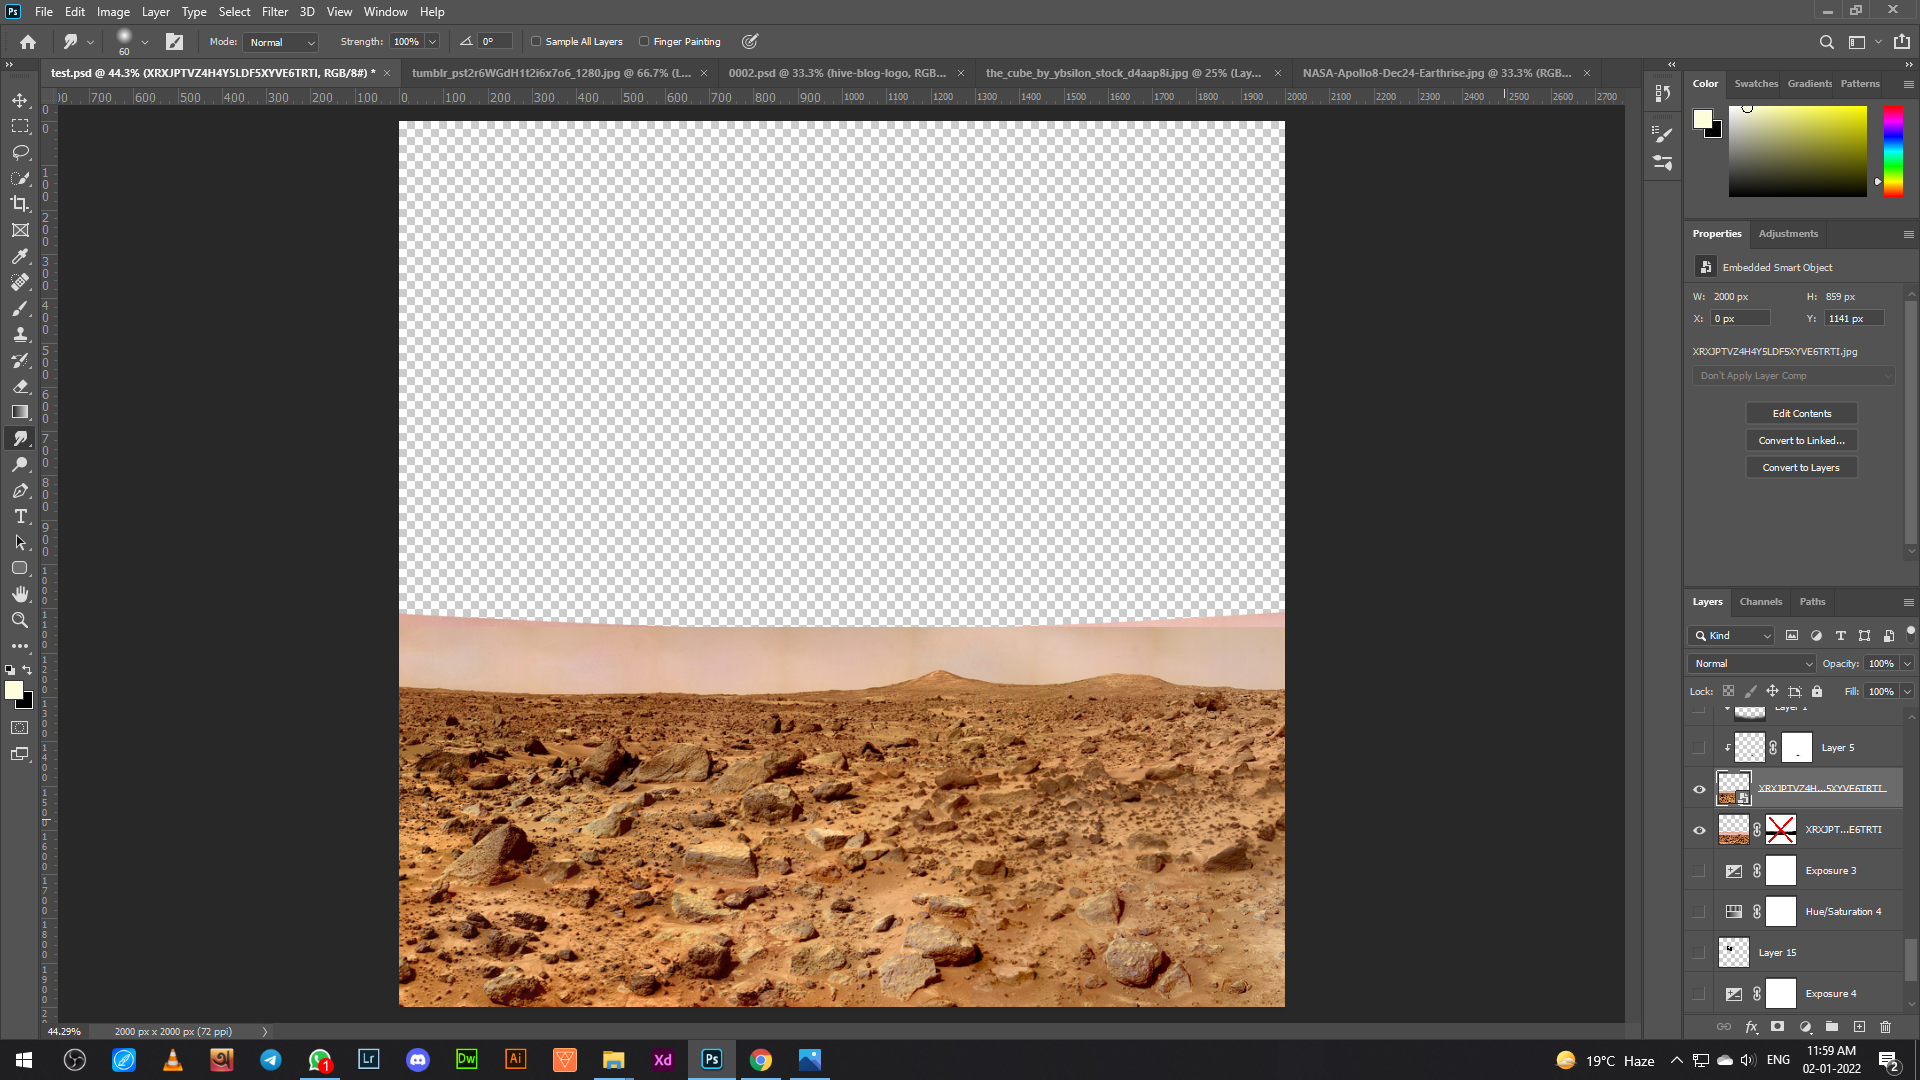Show the Layer 15 layer
The height and width of the screenshot is (1080, 1920).
(1699, 953)
